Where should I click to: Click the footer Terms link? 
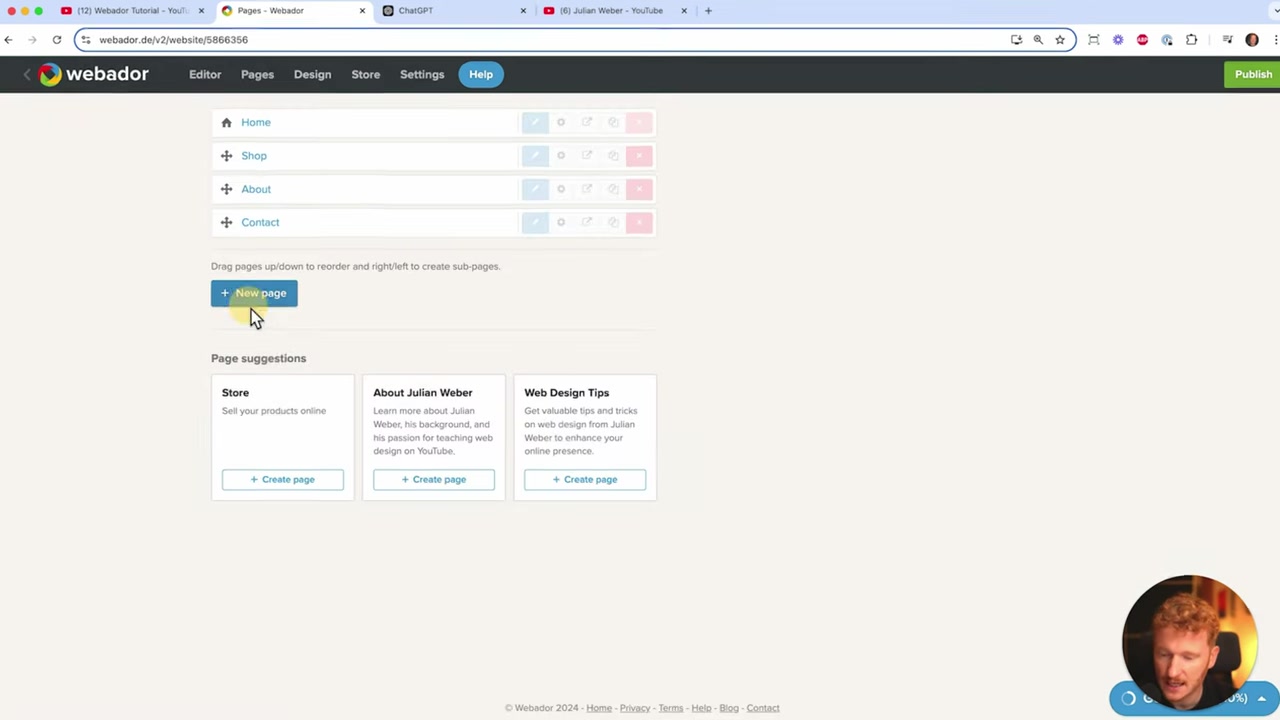pyautogui.click(x=670, y=708)
